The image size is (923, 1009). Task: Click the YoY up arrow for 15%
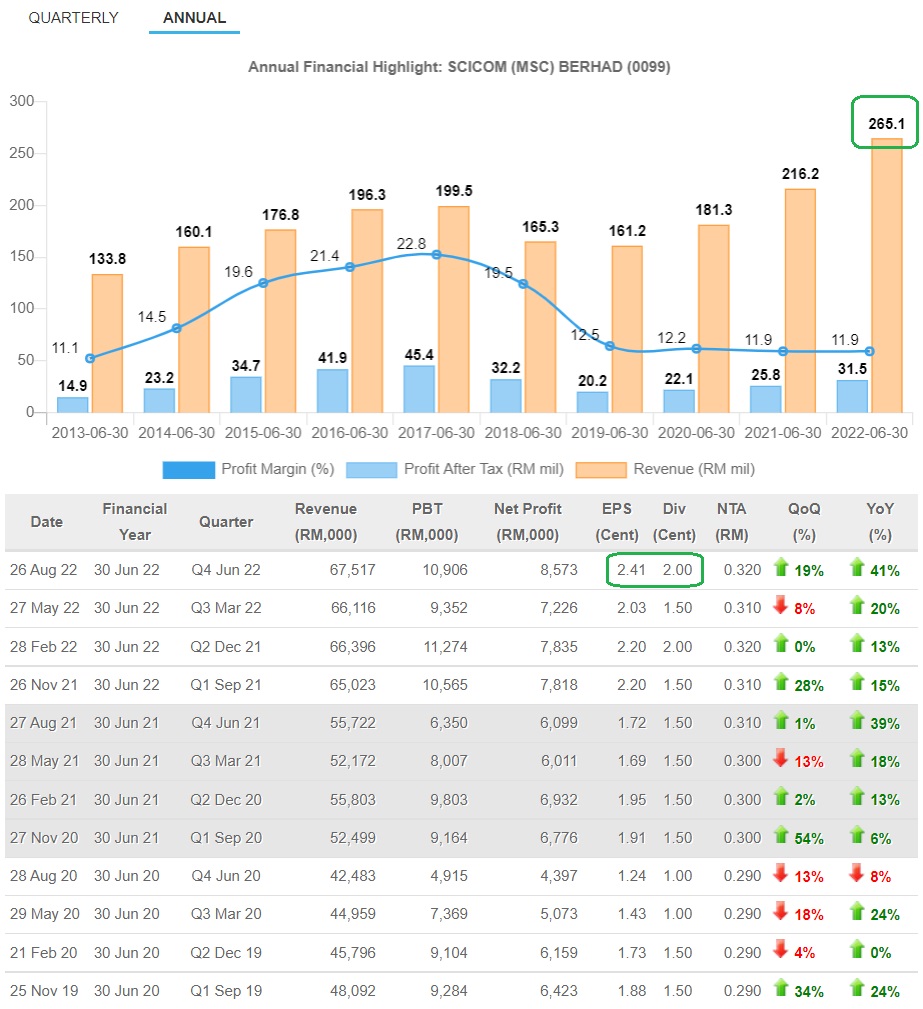click(857, 682)
